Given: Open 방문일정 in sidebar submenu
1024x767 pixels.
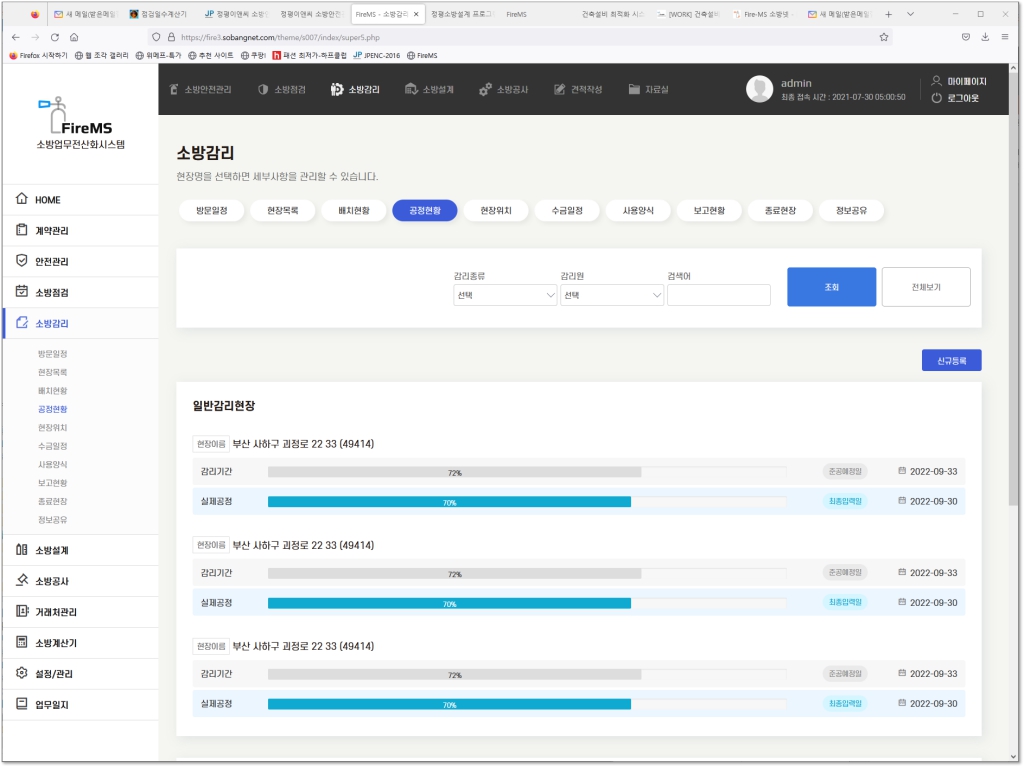Looking at the screenshot, I should (53, 354).
